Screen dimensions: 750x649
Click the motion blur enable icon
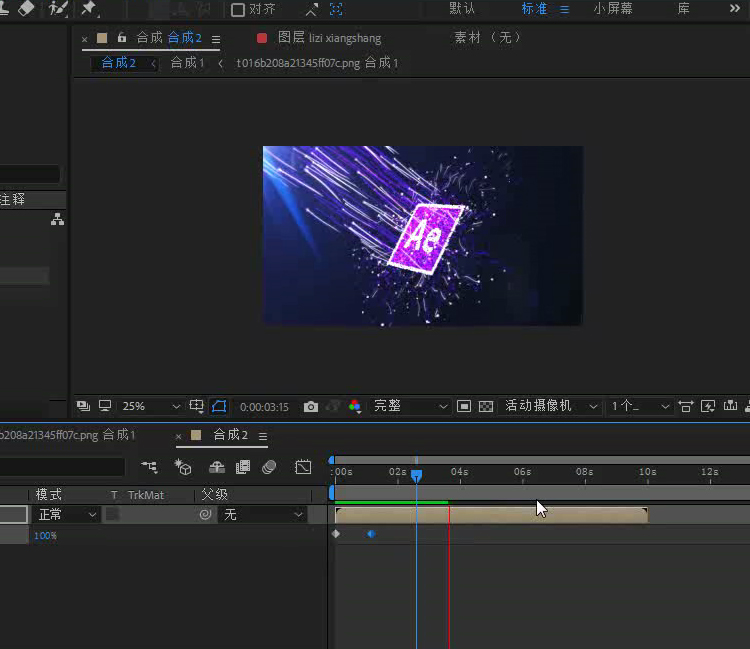tap(269, 467)
